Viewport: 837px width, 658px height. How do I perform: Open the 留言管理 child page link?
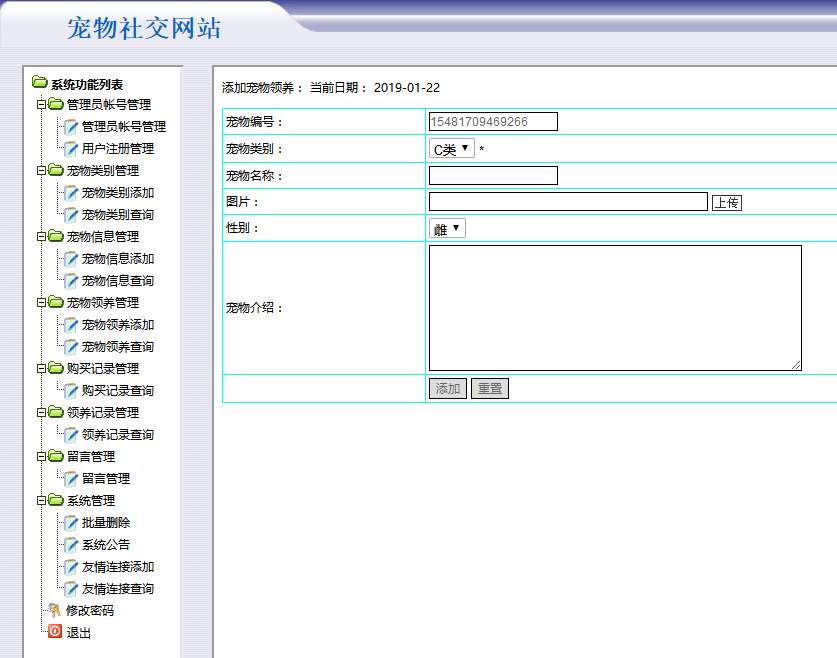coord(106,479)
